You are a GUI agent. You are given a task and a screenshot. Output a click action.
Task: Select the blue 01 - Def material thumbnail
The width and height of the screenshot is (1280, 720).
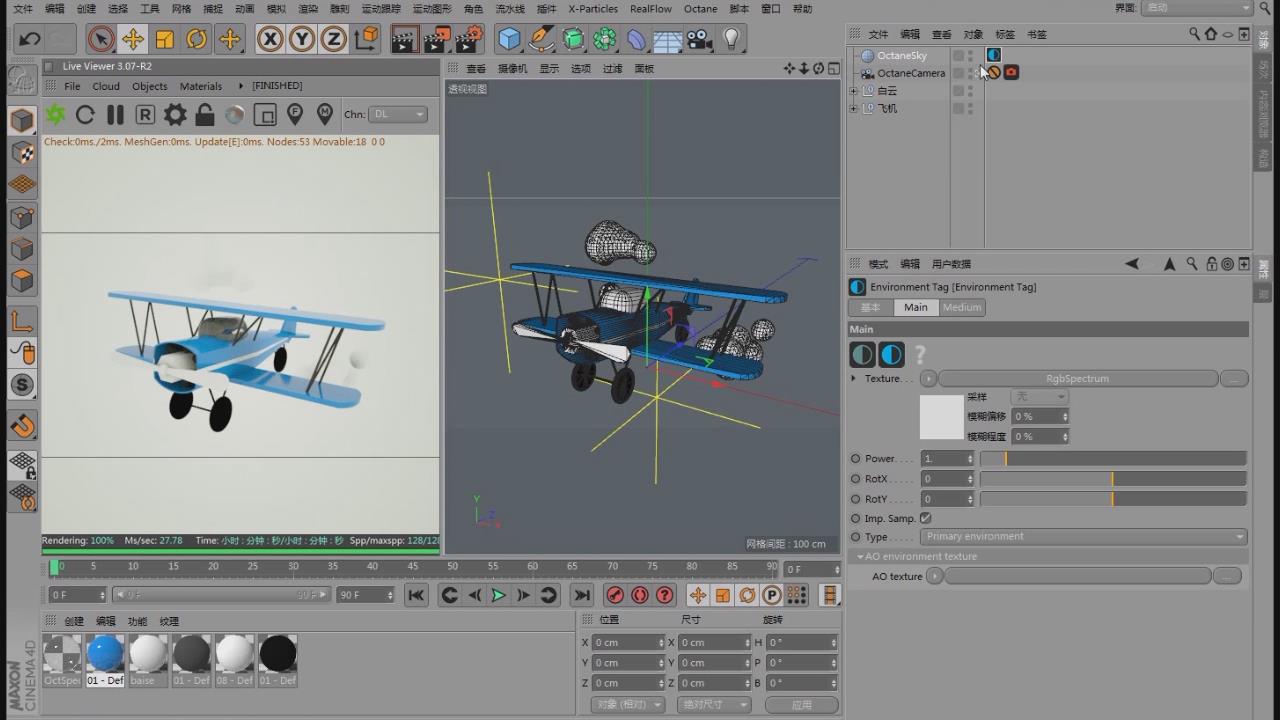point(105,654)
